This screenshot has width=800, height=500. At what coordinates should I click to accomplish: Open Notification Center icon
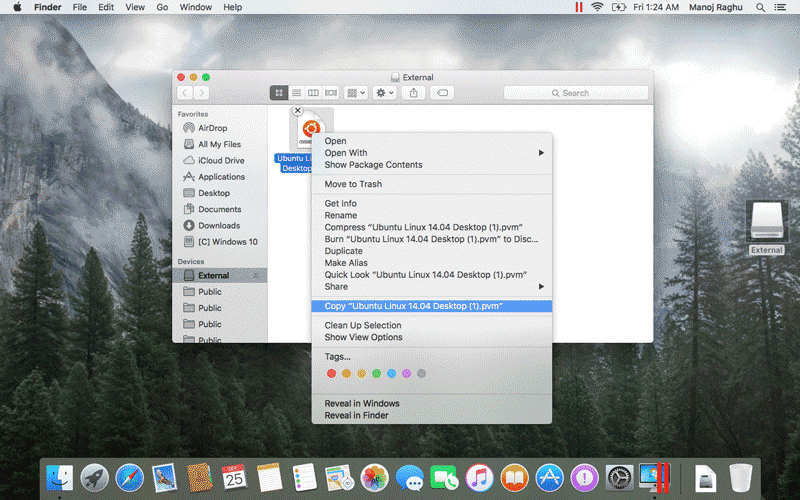[x=780, y=7]
